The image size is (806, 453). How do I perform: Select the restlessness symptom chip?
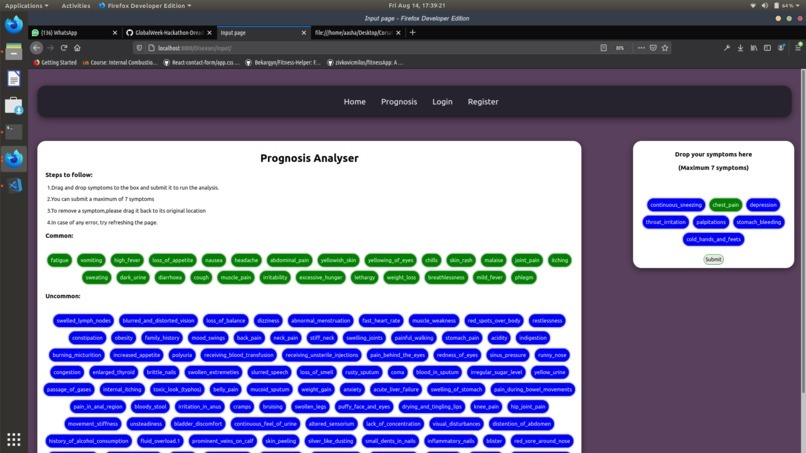click(547, 321)
